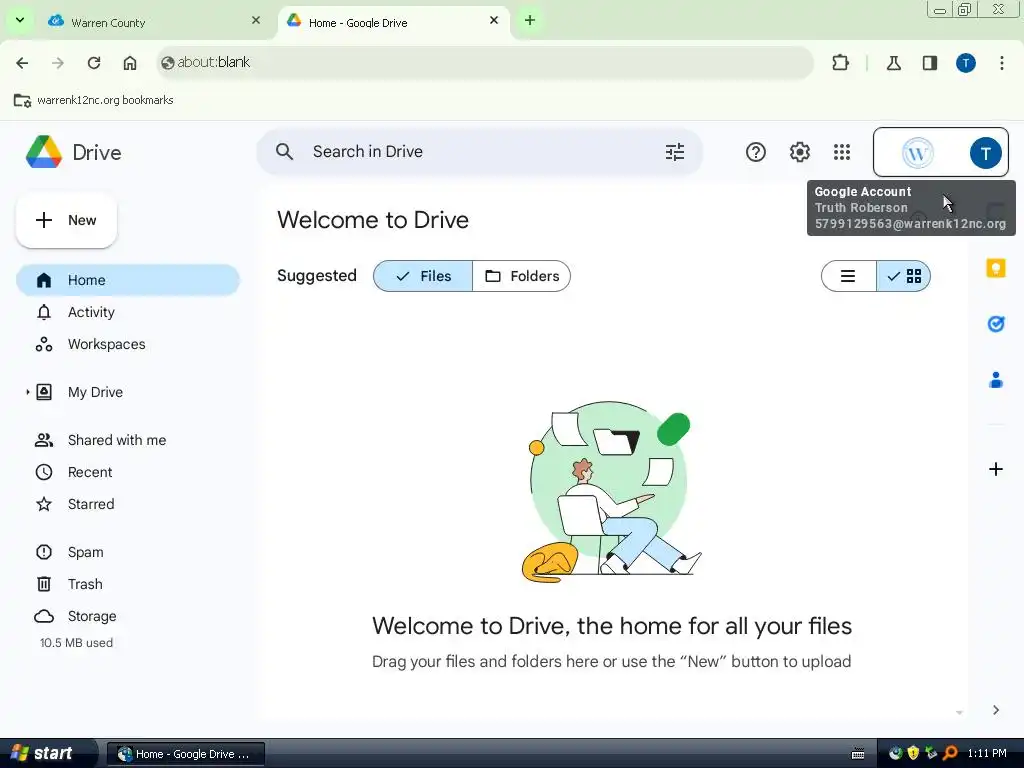Click the yellow shield tray icon

tap(913, 753)
